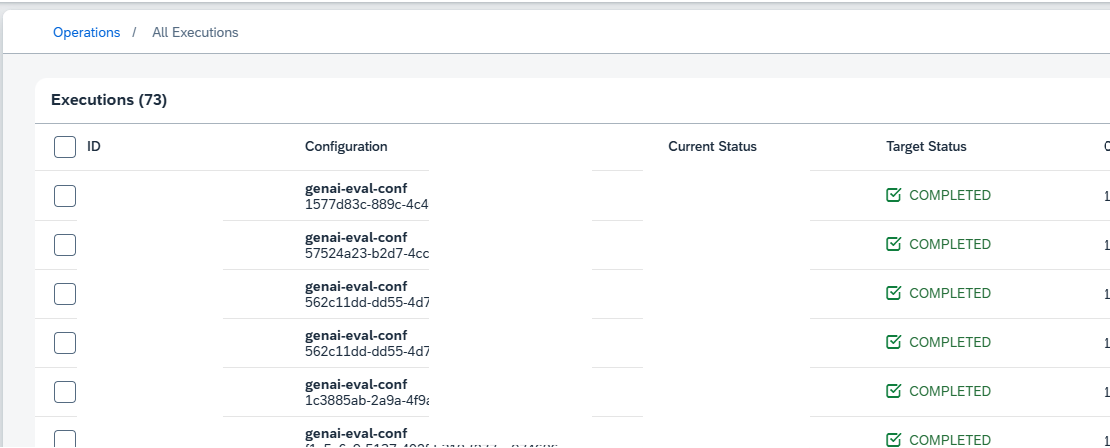Select the checkbox for row 1c3885ab-2a9a-4f9a
Viewport: 1110px width, 448px height.
pos(65,392)
